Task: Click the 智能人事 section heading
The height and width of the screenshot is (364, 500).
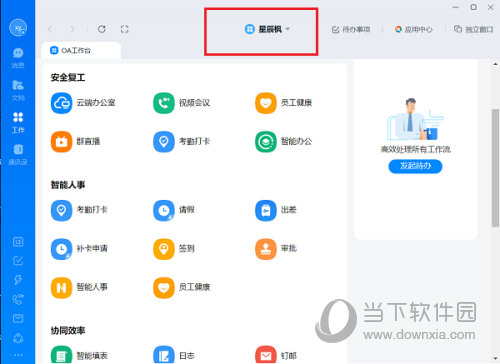Action: click(x=68, y=185)
